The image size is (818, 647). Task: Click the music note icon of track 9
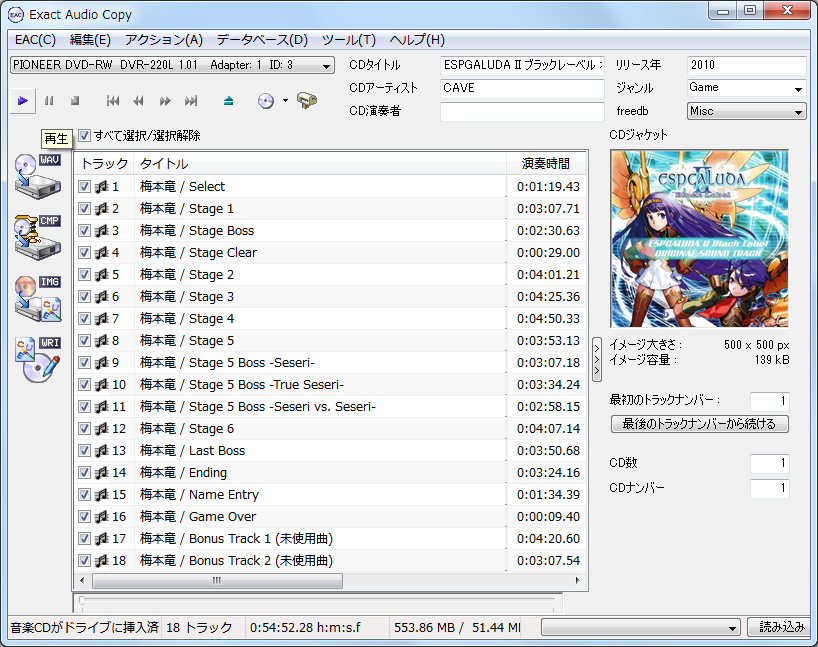click(102, 362)
